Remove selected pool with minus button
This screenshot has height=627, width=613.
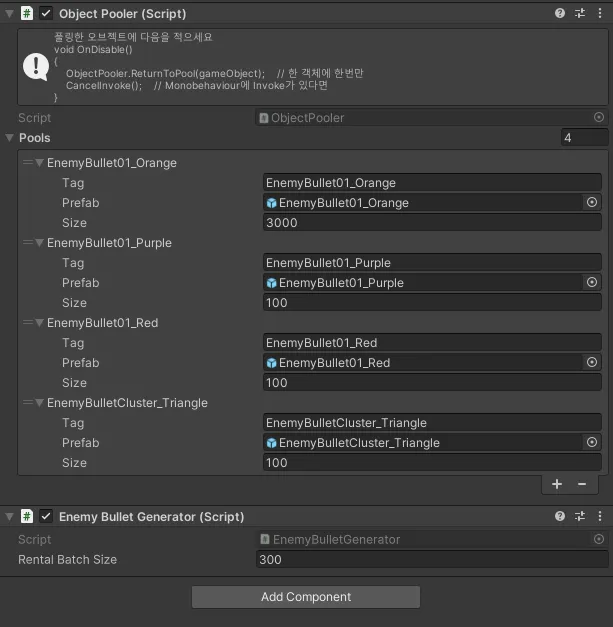click(582, 484)
